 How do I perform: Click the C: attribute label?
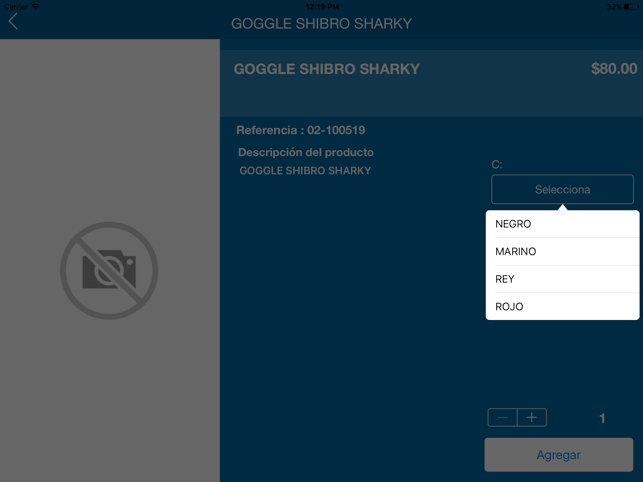coord(497,164)
